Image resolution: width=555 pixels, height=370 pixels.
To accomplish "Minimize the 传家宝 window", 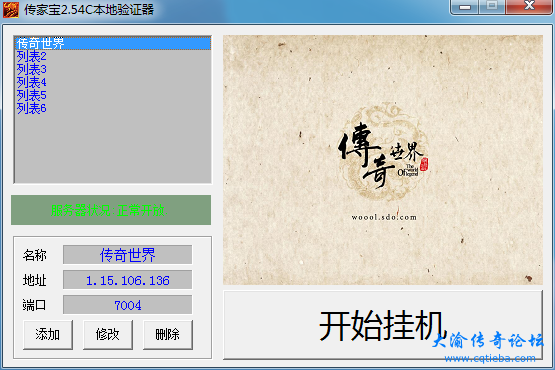I will pos(464,7).
